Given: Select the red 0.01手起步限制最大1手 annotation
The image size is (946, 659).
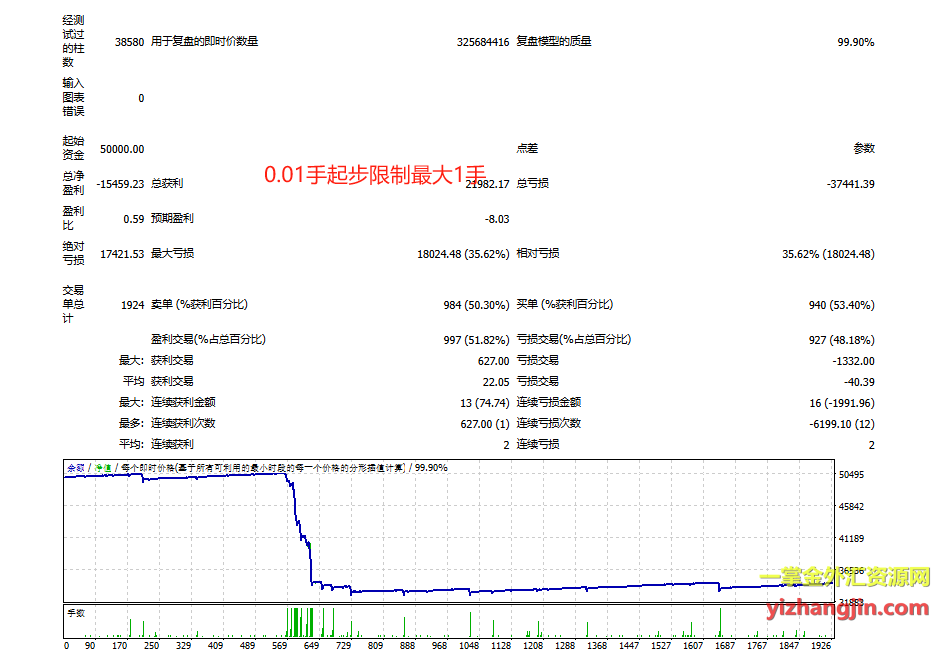Looking at the screenshot, I should coord(374,175).
